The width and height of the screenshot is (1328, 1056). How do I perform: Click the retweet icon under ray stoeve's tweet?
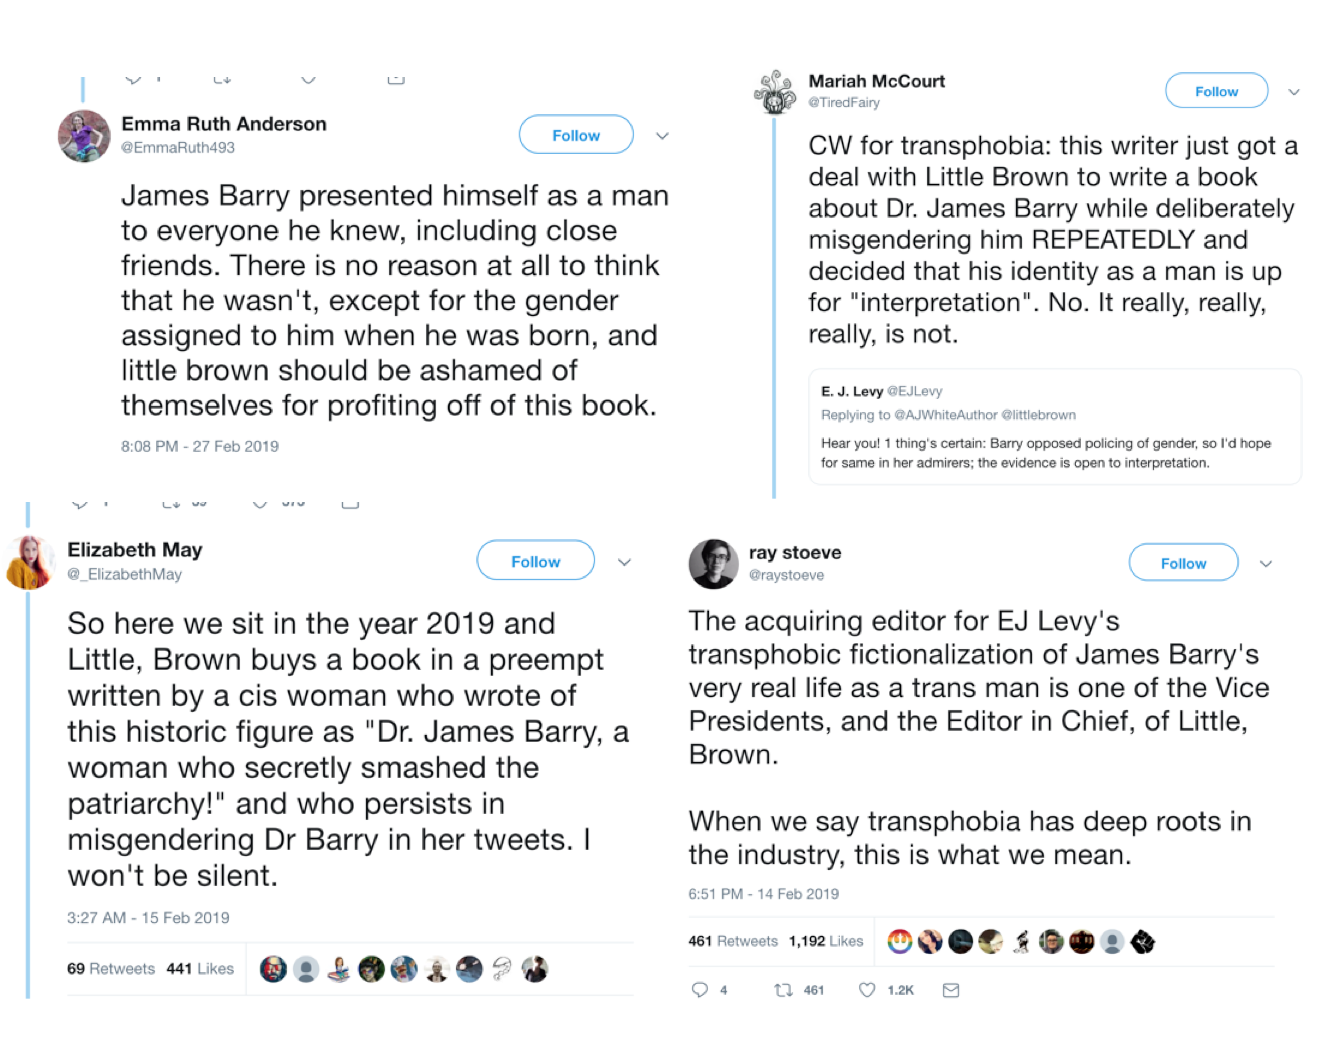click(x=784, y=990)
